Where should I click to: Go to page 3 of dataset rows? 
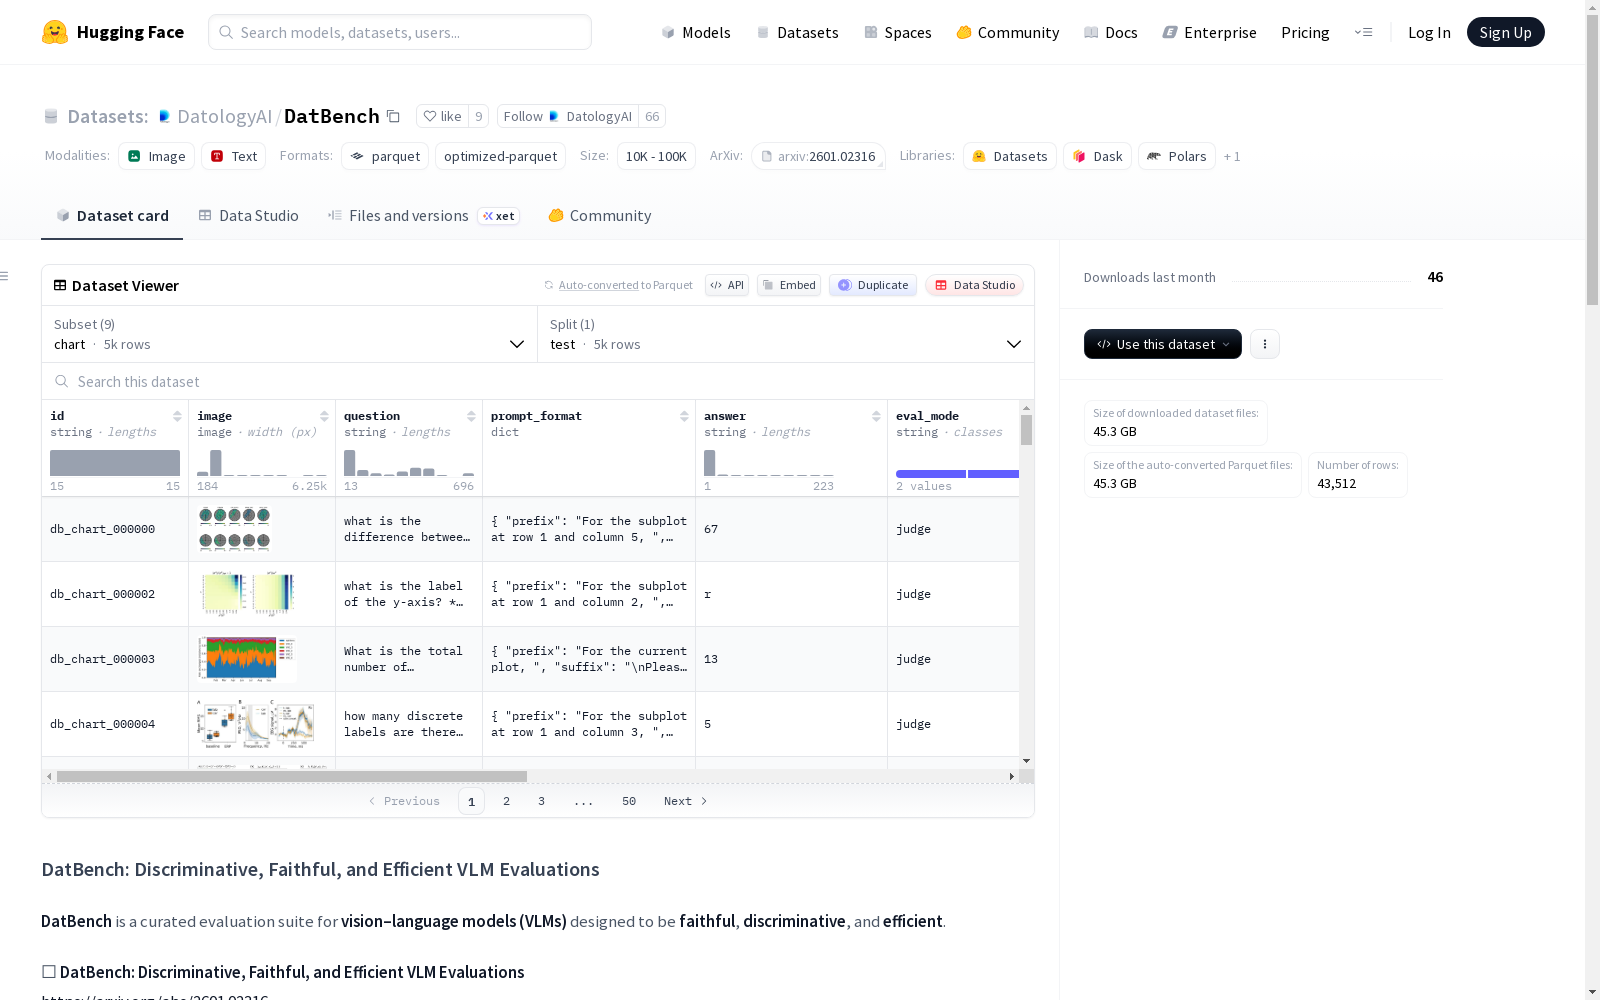[542, 801]
